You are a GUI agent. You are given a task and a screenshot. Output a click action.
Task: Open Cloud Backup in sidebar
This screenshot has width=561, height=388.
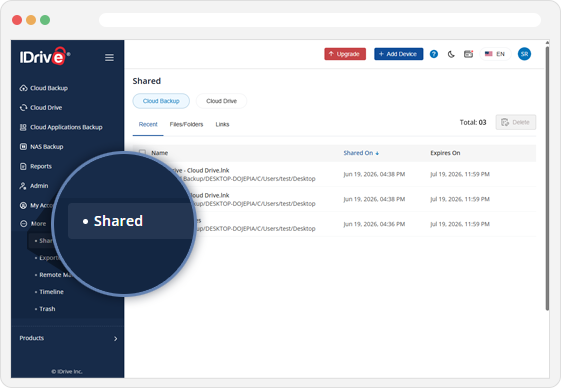(x=49, y=88)
